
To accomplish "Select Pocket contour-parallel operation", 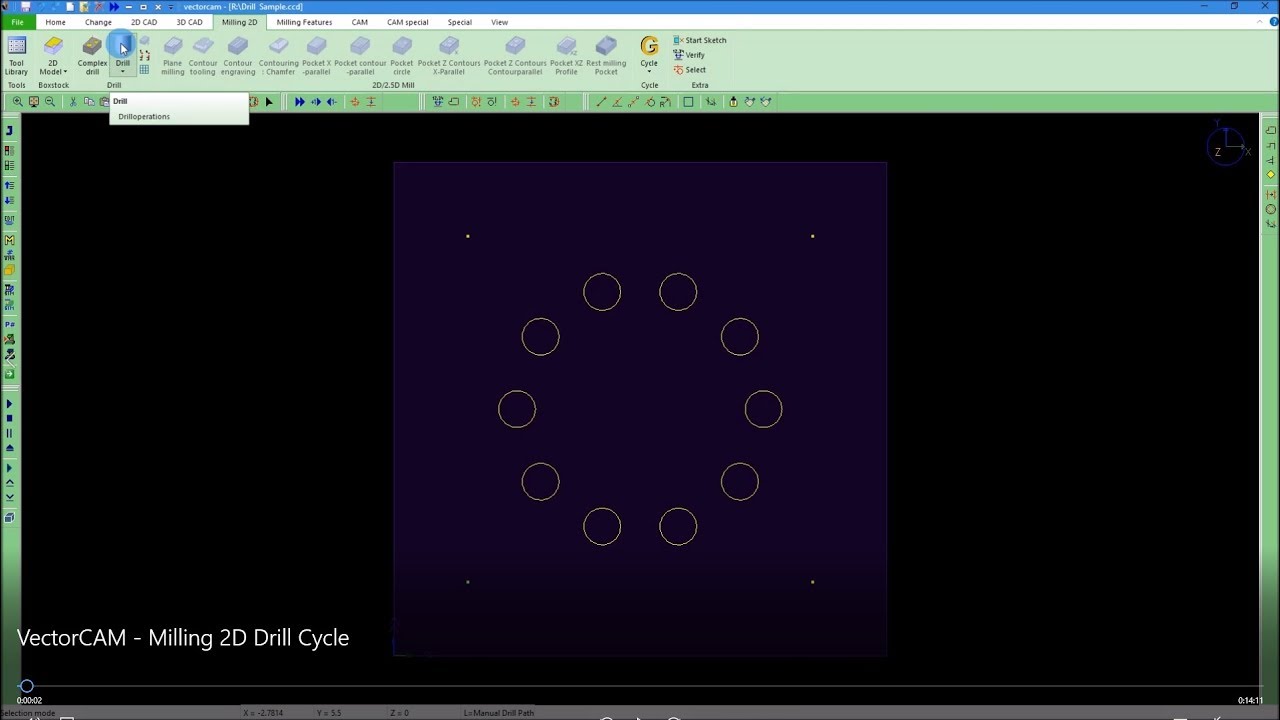I will [360, 56].
